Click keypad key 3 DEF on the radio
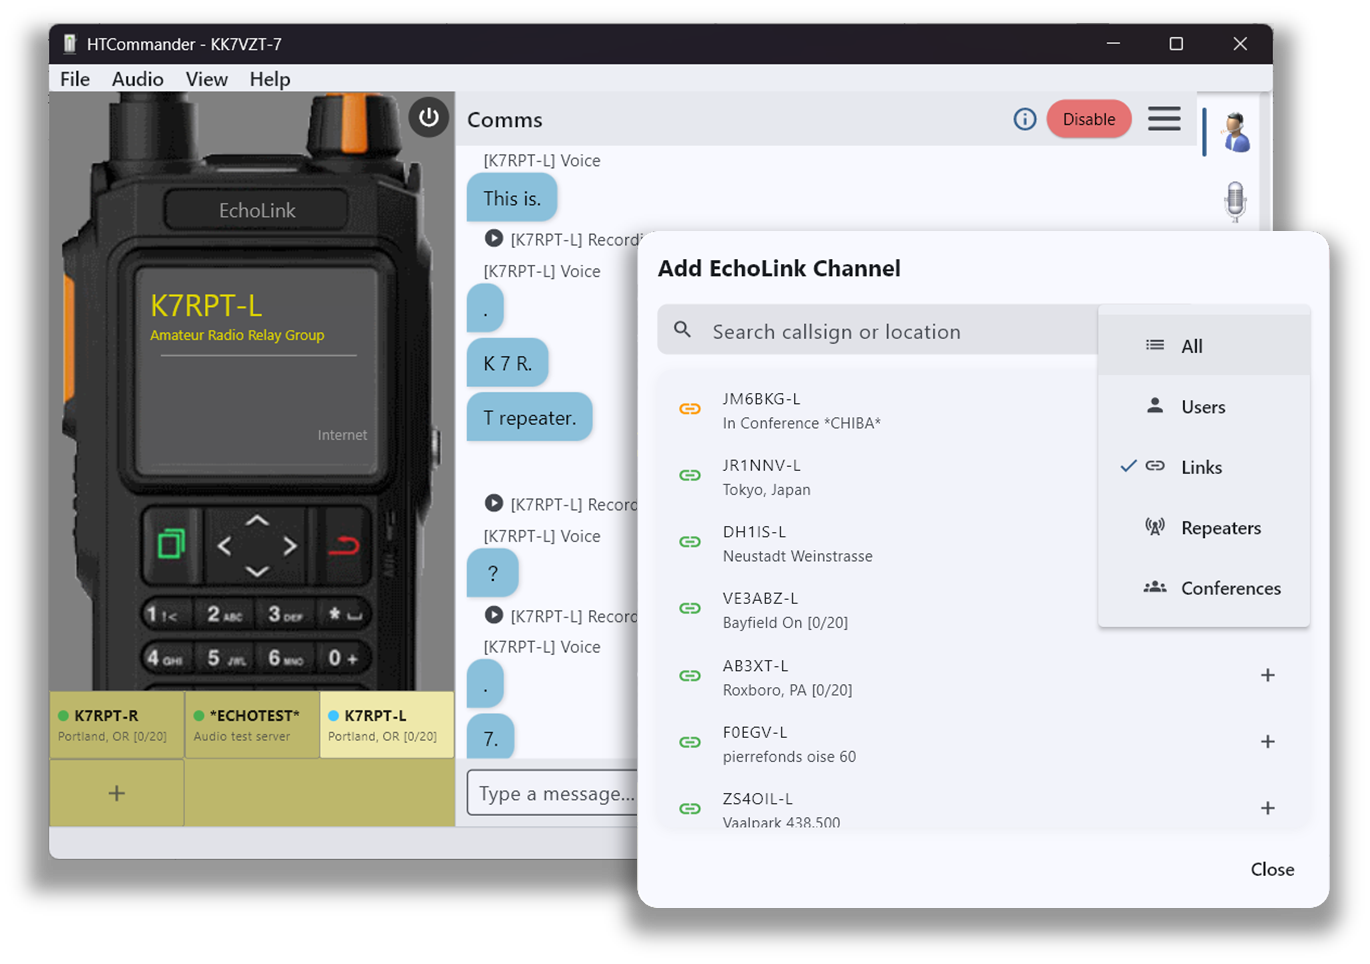 pyautogui.click(x=286, y=614)
